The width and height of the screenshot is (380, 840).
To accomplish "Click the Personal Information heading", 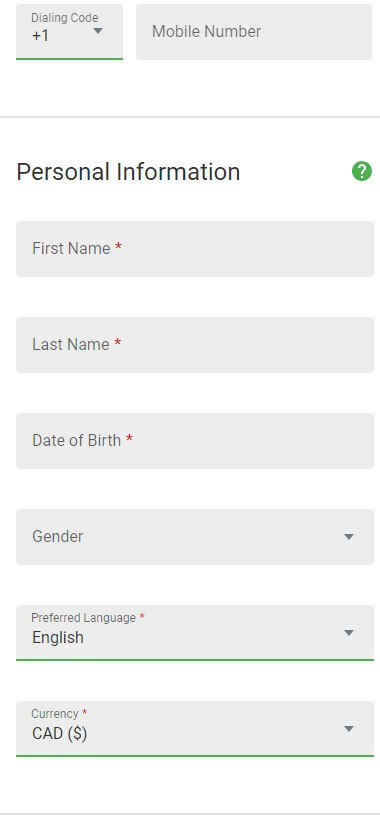I will [x=128, y=172].
